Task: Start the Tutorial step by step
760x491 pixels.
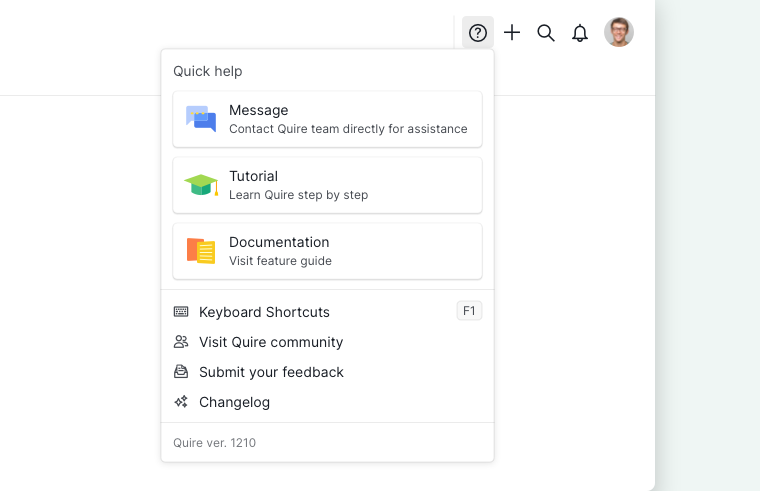Action: pos(328,185)
